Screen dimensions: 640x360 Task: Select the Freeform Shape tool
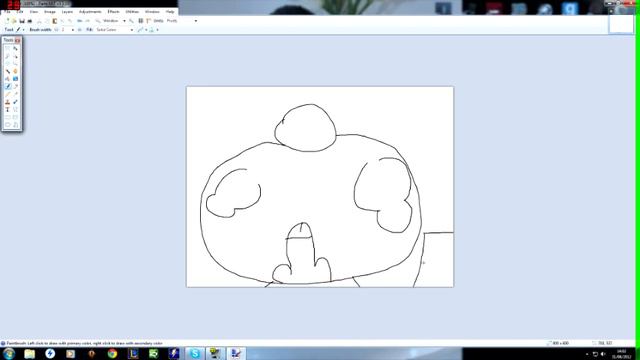pyautogui.click(x=16, y=125)
